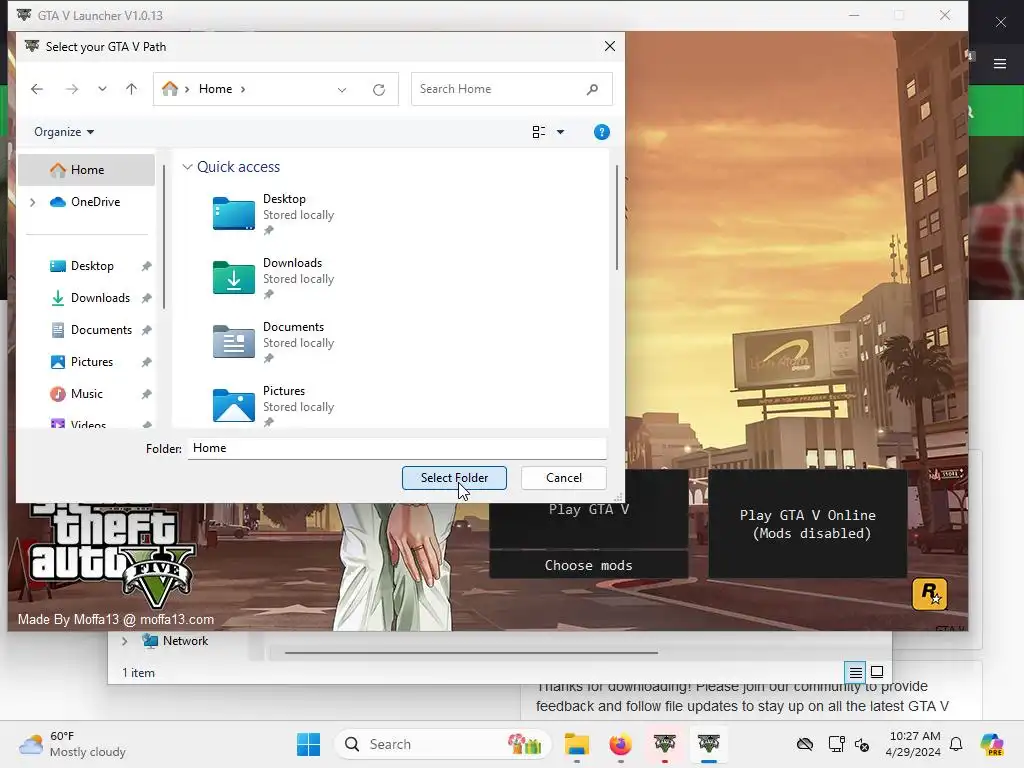Click the pin icon beside sidebar Downloads
Image resolution: width=1024 pixels, height=768 pixels.
[146, 298]
